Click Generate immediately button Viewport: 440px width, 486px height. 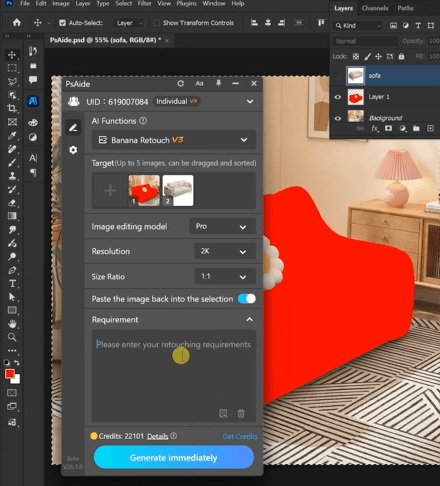[174, 458]
